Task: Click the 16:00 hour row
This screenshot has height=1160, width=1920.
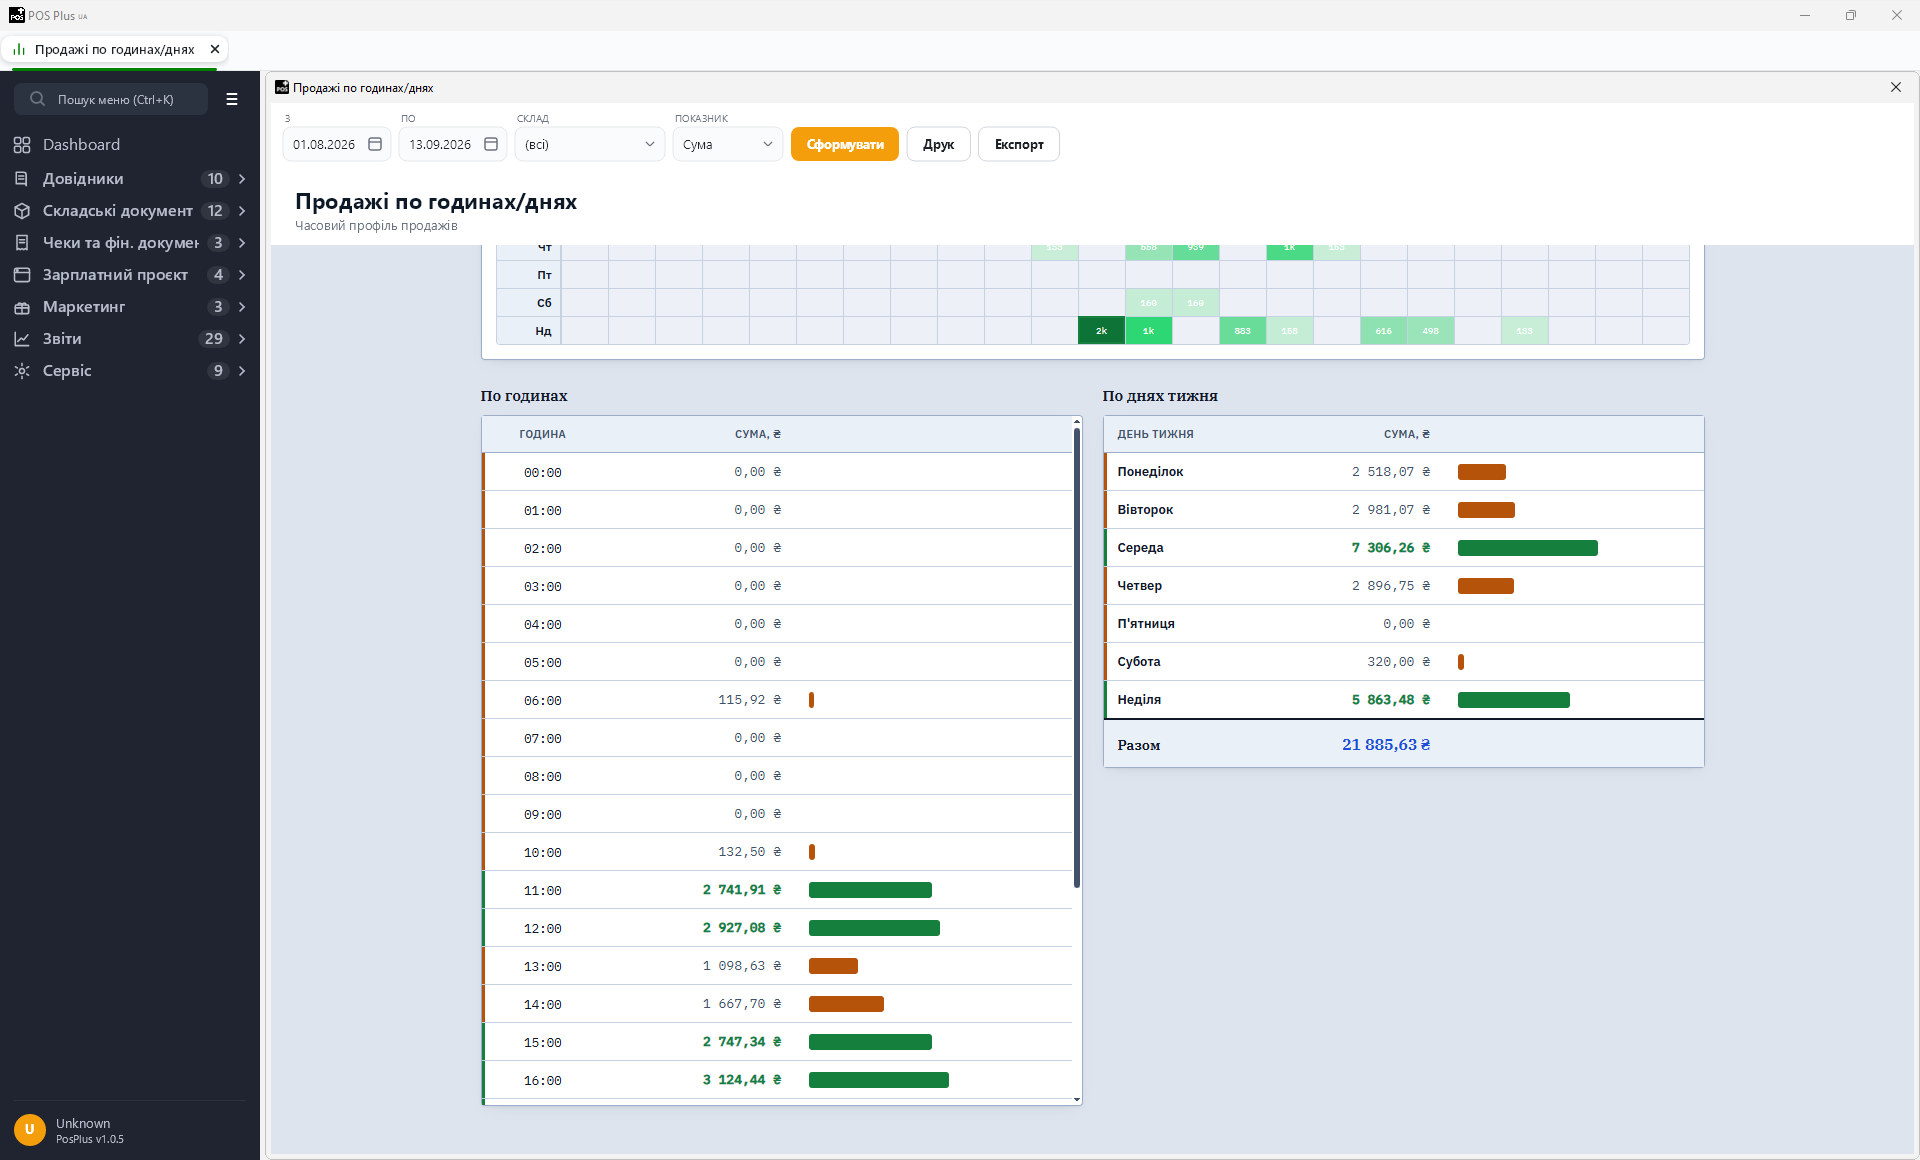Action: click(x=777, y=1080)
